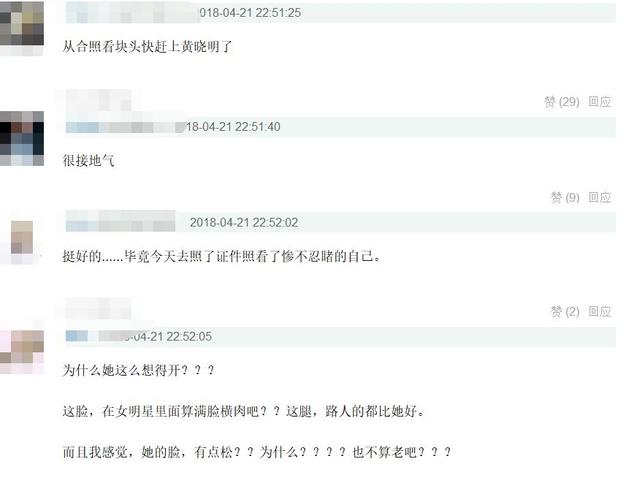Click comment text 很接地气
640x478 pixels.
pyautogui.click(x=89, y=160)
